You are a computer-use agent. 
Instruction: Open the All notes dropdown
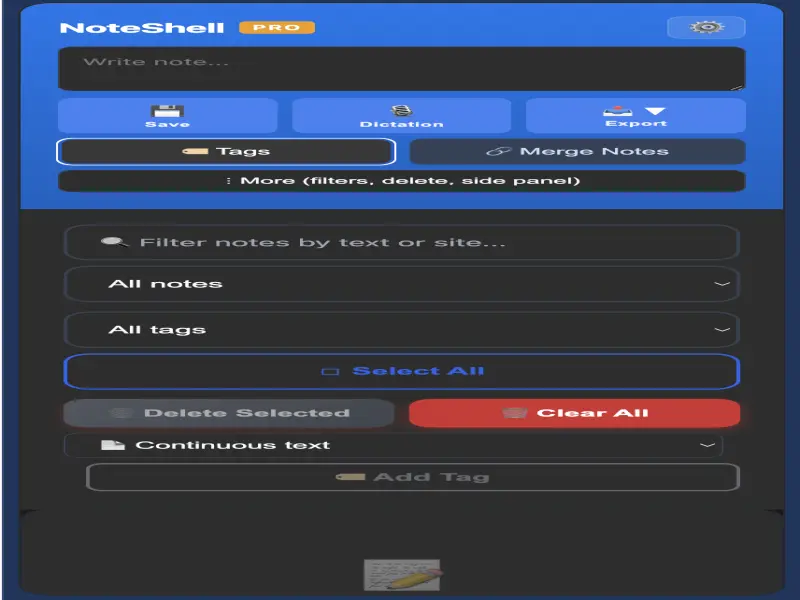401,284
